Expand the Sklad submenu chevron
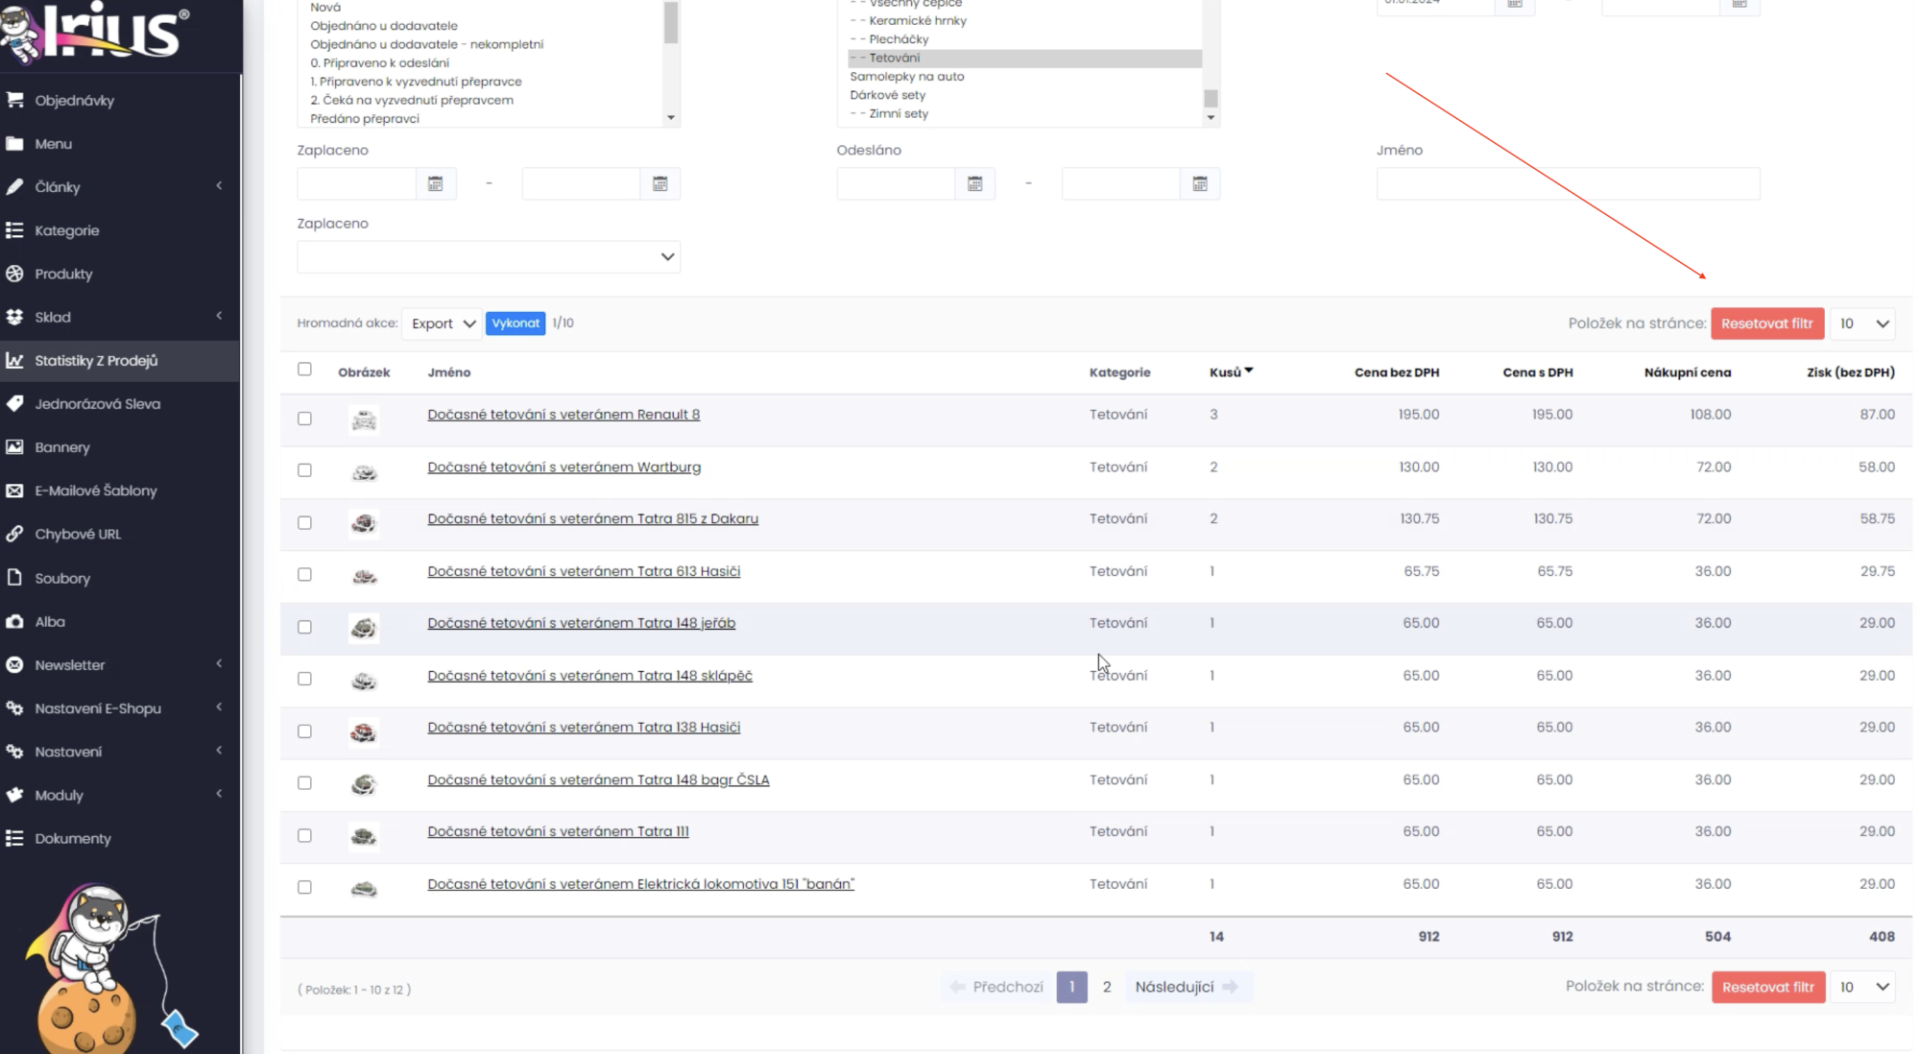The height and width of the screenshot is (1054, 1920). click(x=219, y=316)
